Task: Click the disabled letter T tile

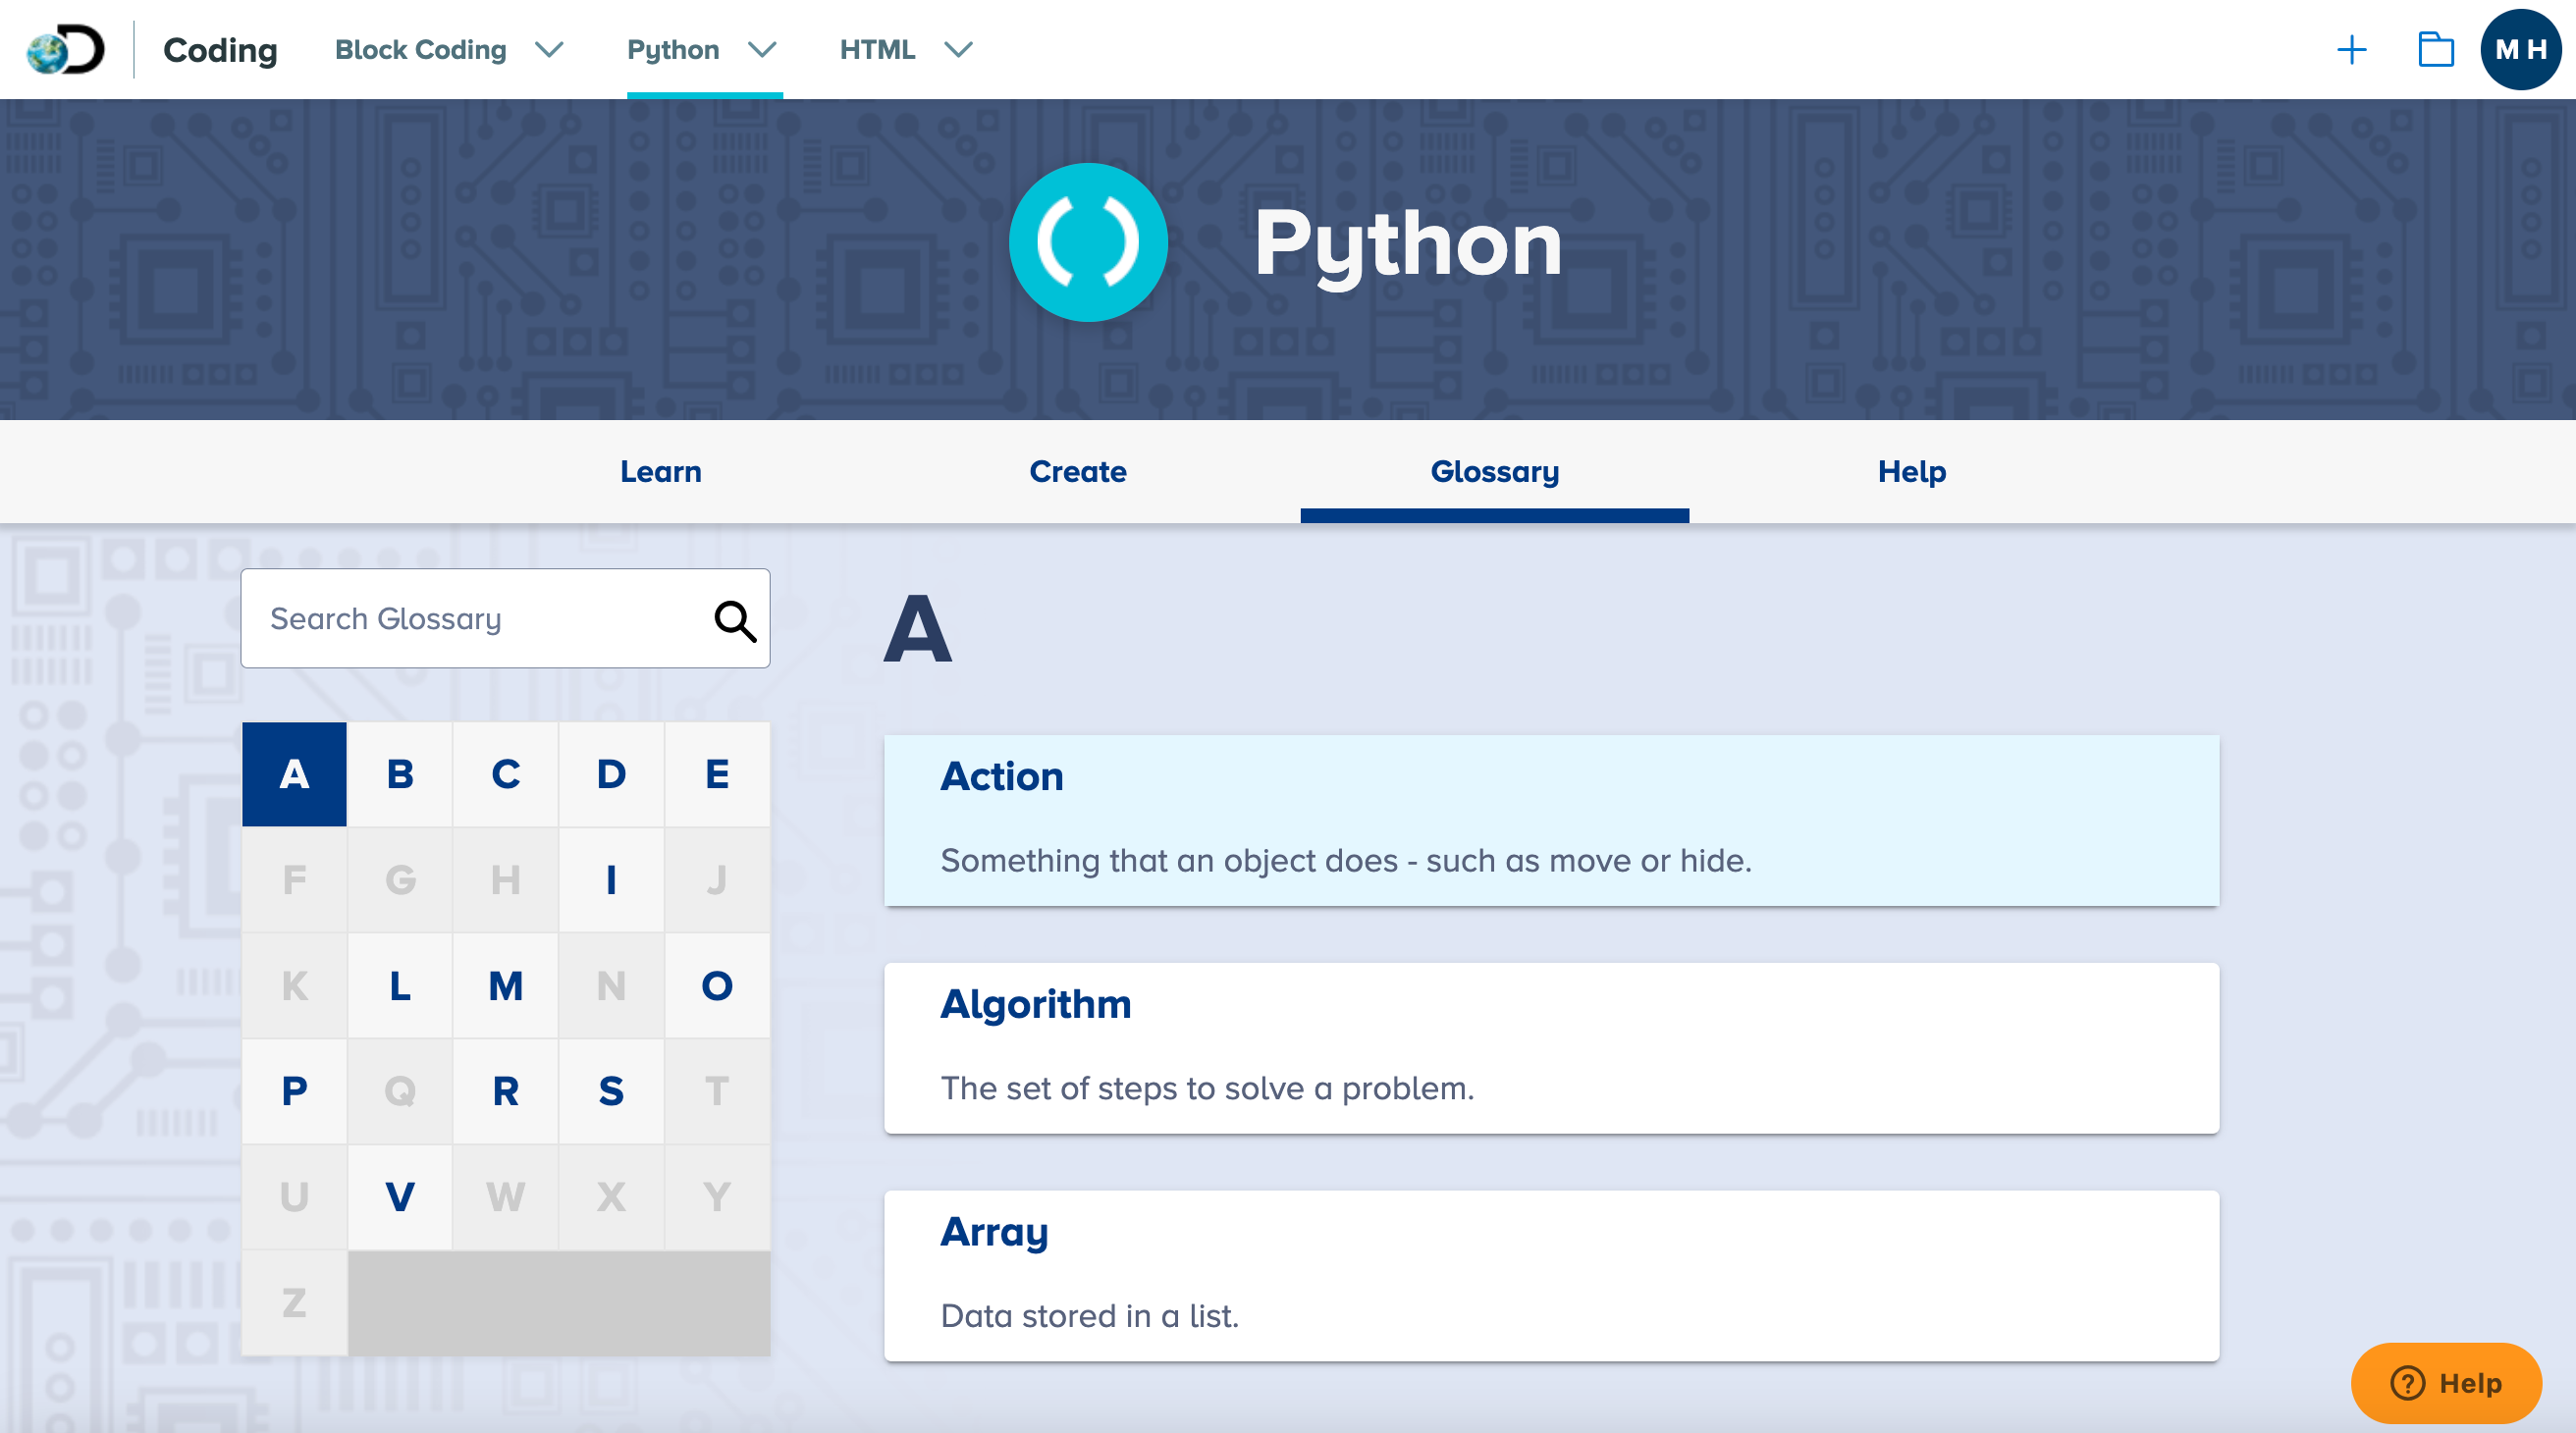Action: click(717, 1091)
